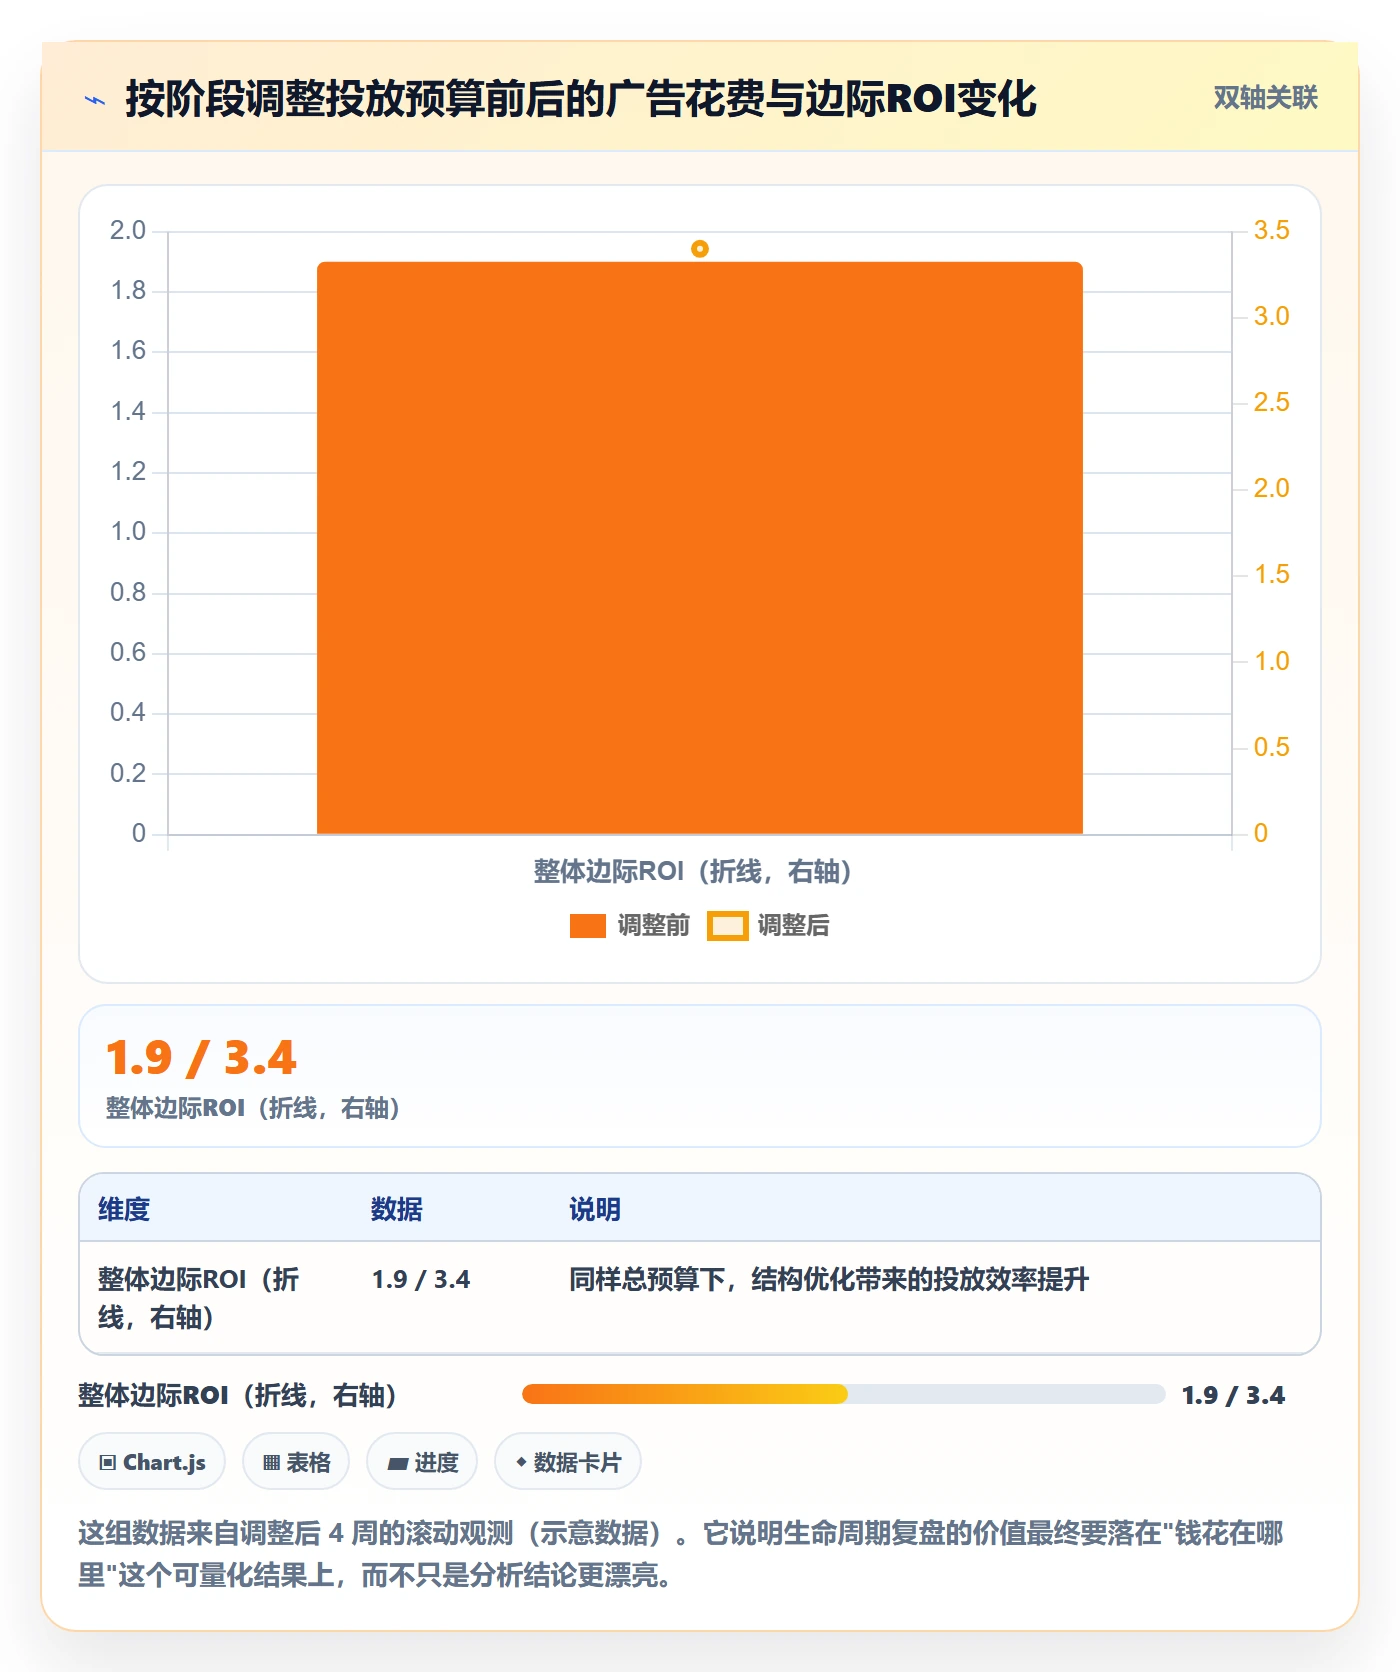This screenshot has height=1672, width=1400.
Task: Select the 进度 chip
Action: click(422, 1462)
